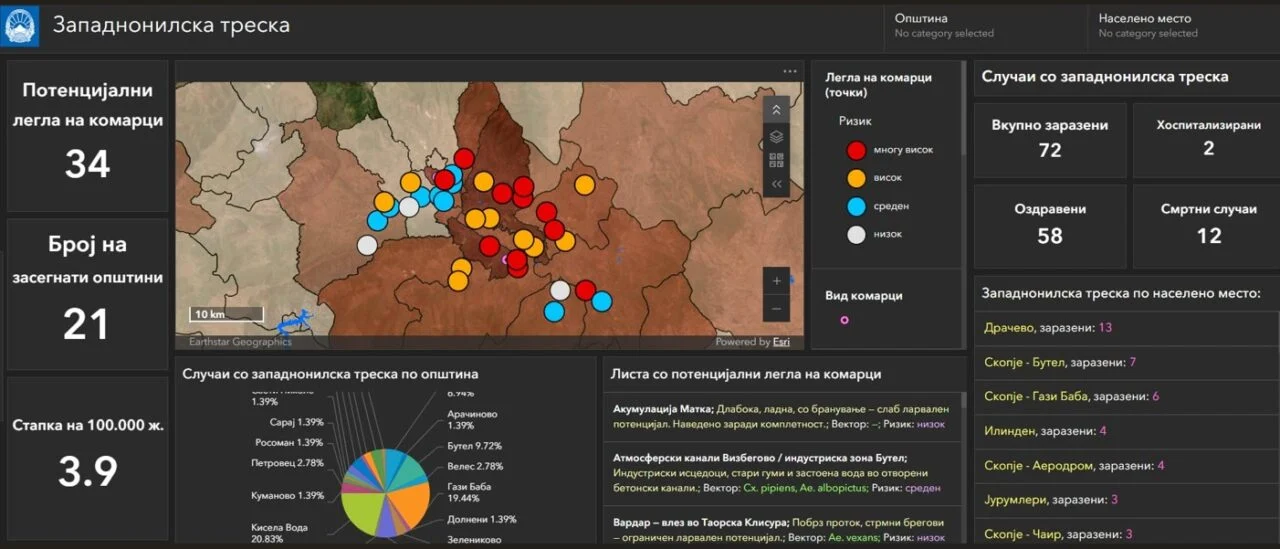
Task: Click the blue среден legend circle
Action: point(856,206)
